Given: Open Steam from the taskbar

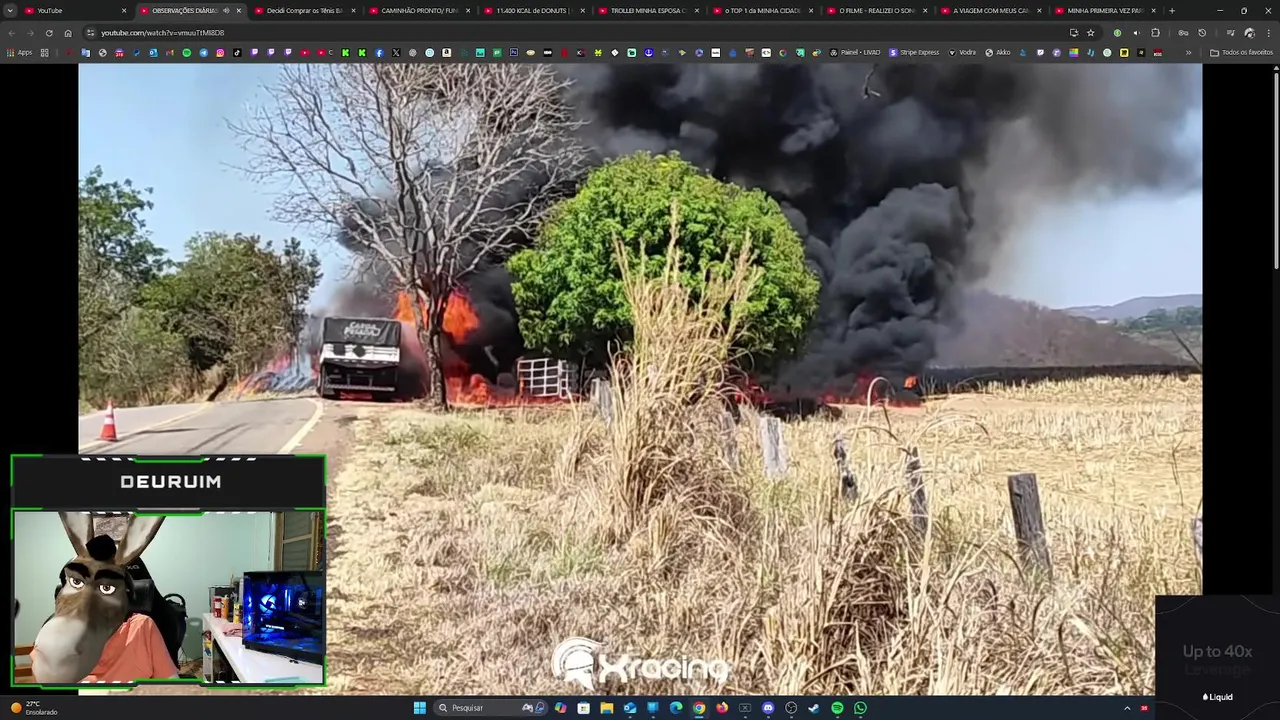Looking at the screenshot, I should (814, 708).
